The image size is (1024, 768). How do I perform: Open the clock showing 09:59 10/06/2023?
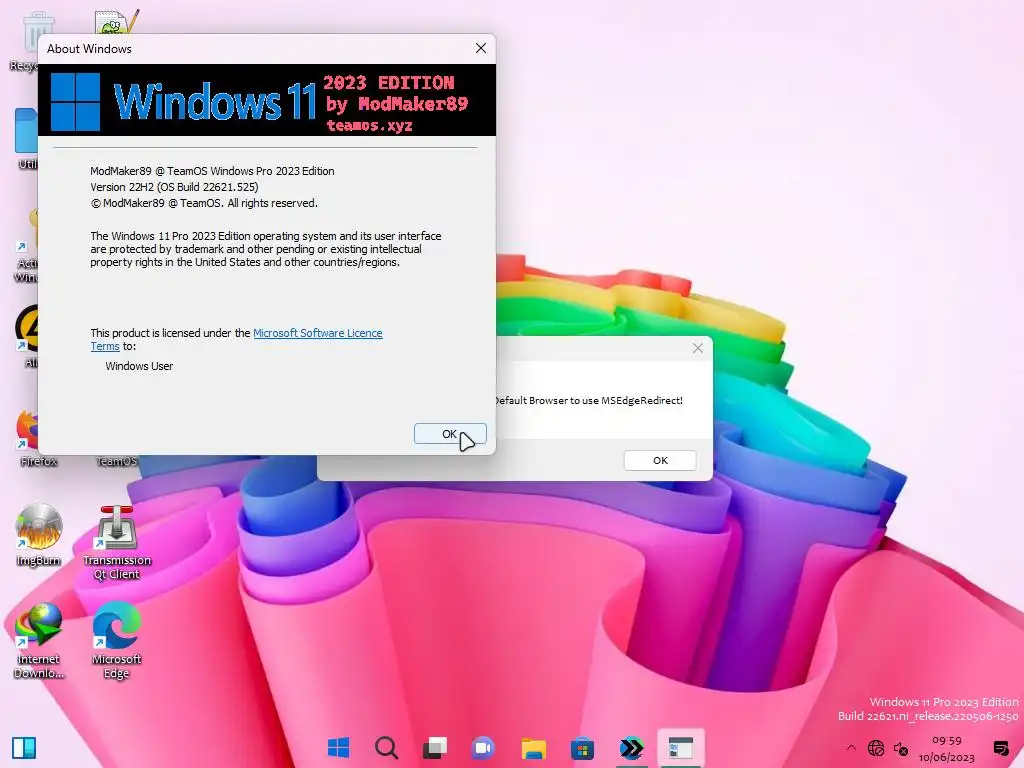(x=946, y=749)
